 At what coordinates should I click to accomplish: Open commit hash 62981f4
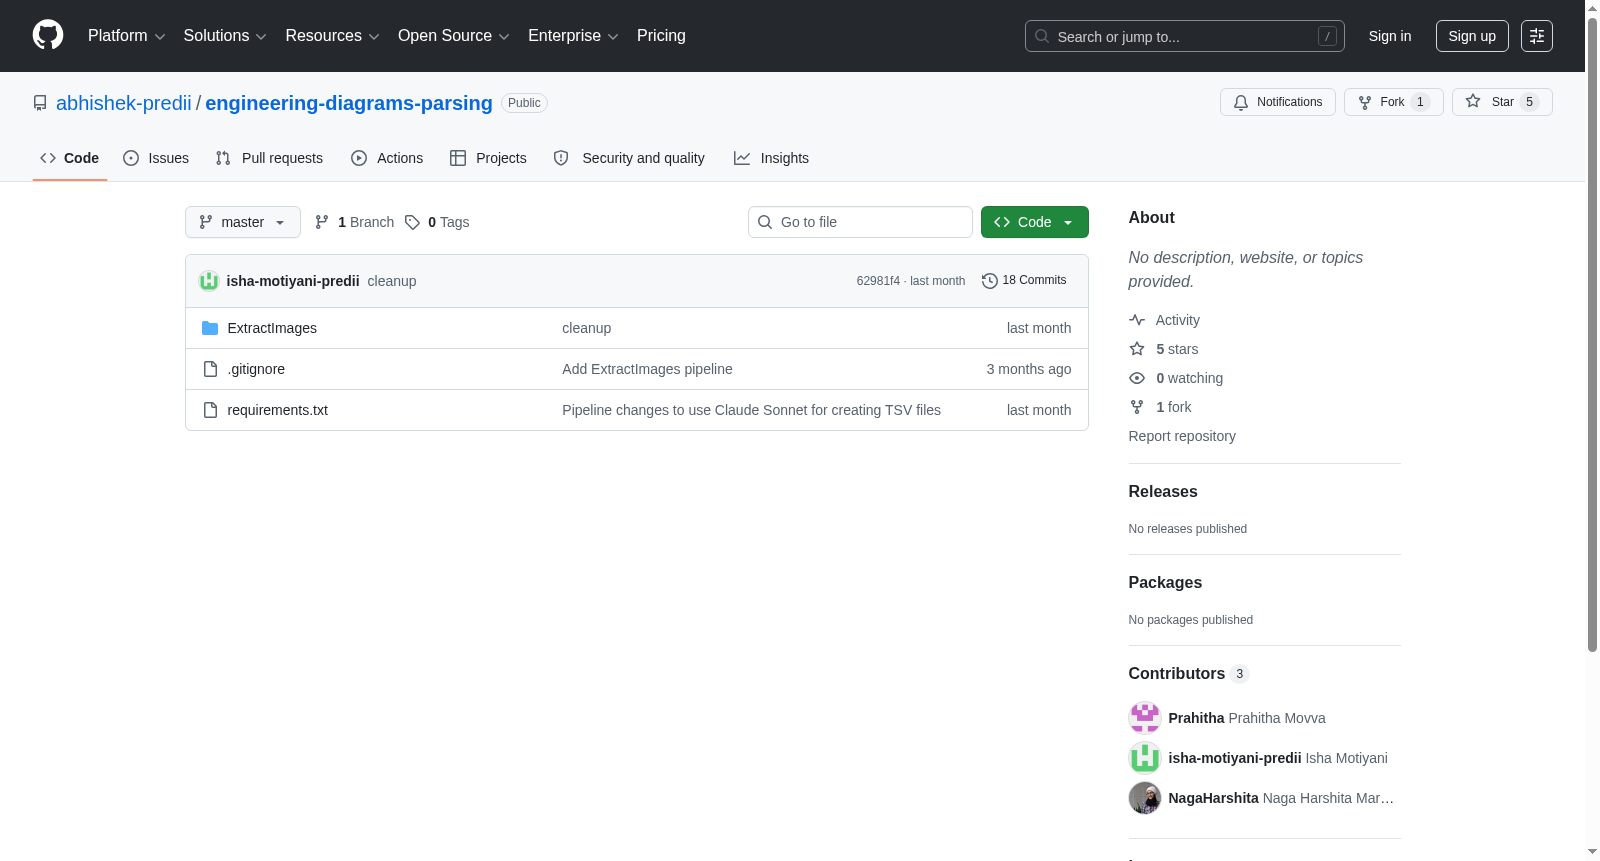878,281
